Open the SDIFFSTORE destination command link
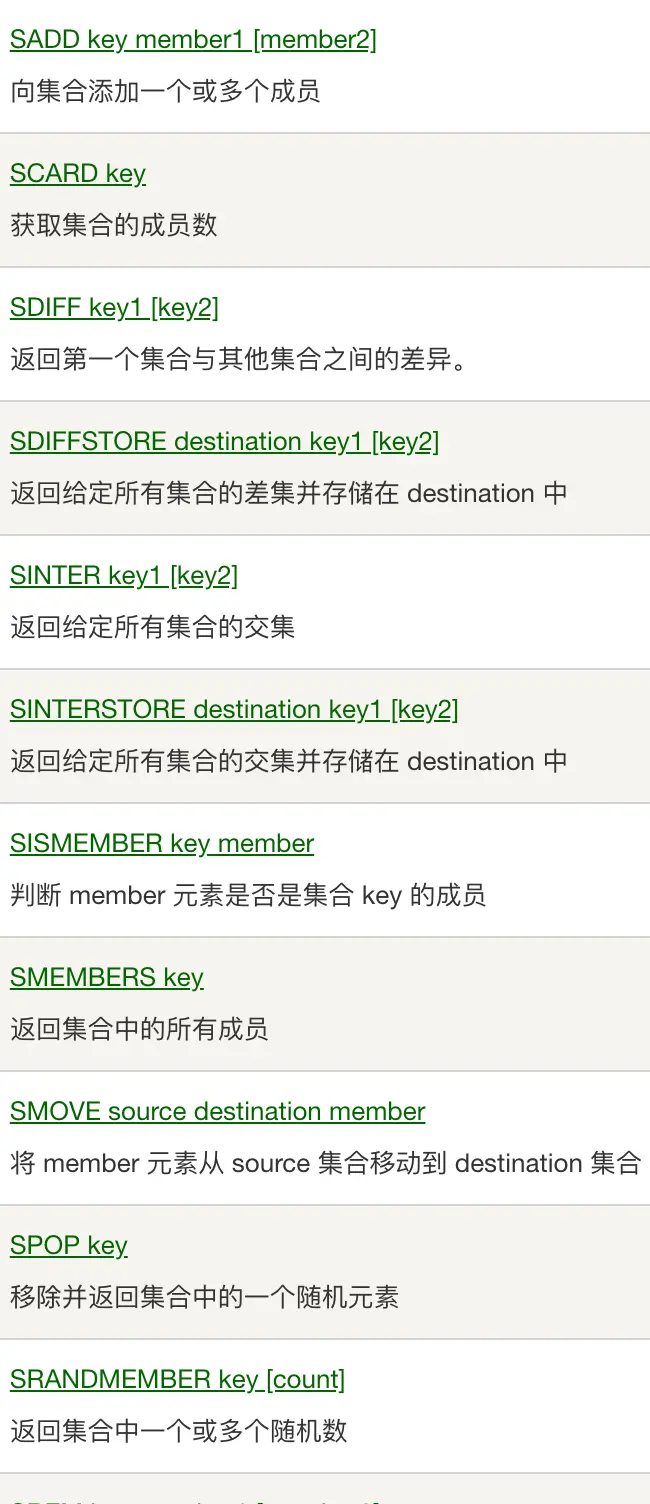The width and height of the screenshot is (650, 1504). 224,442
